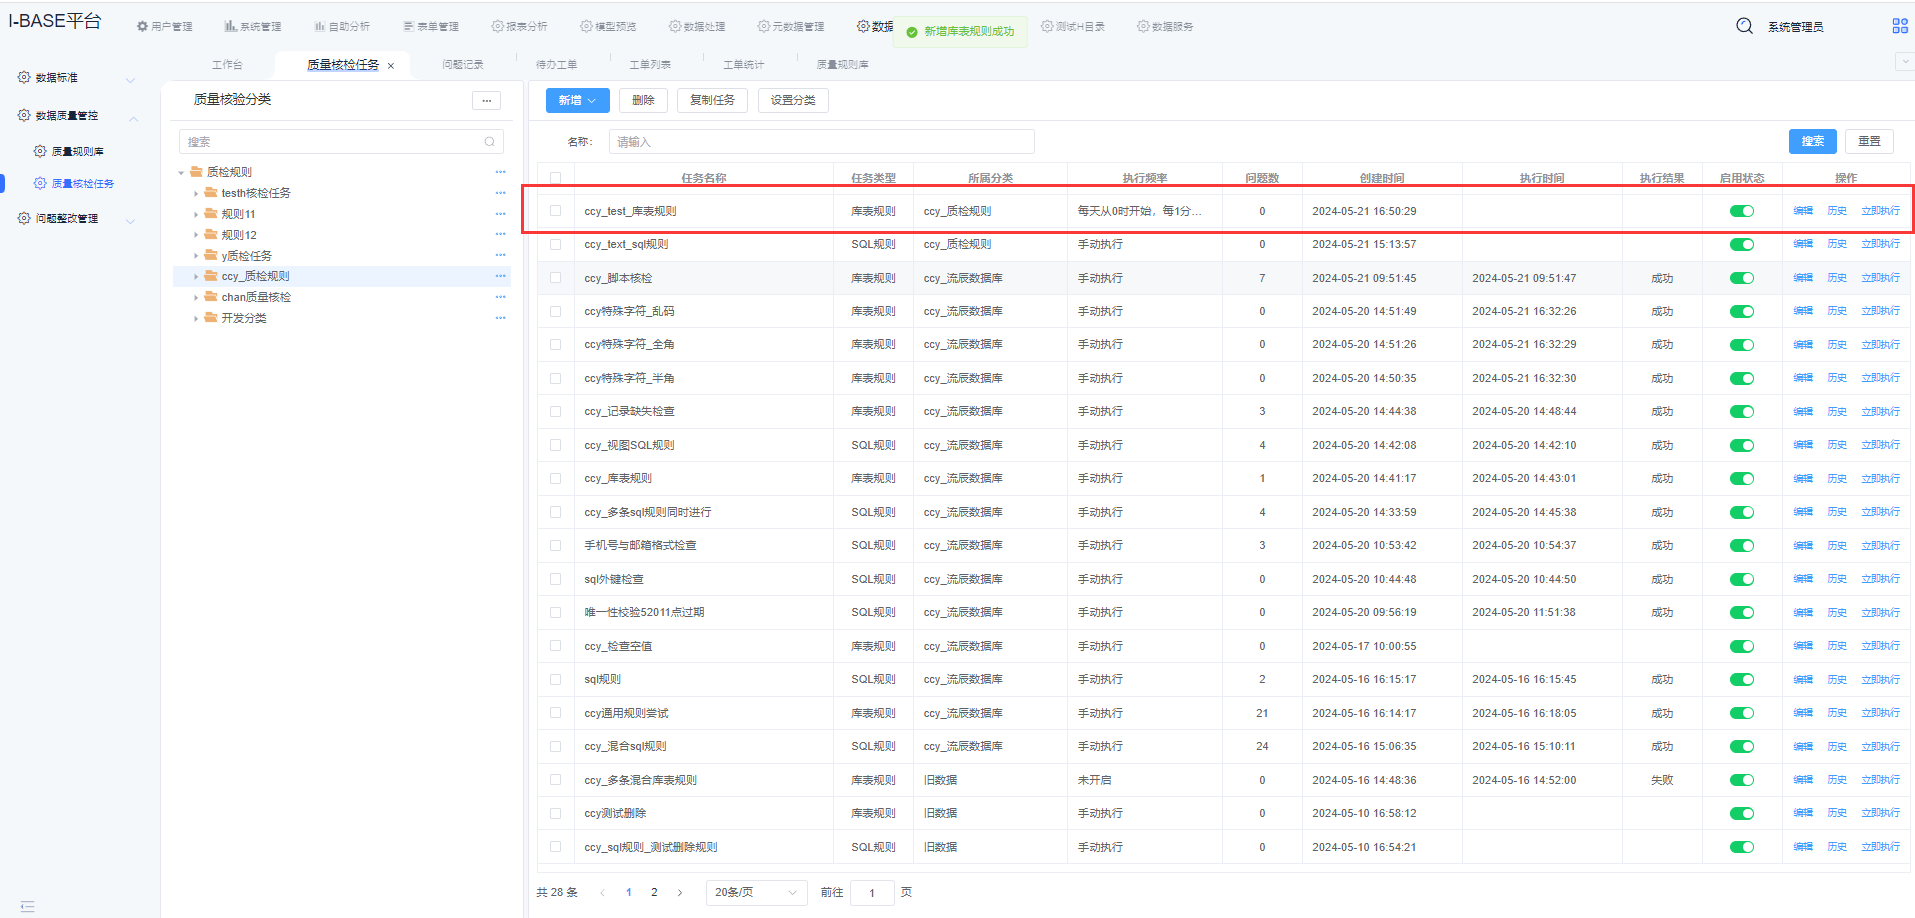Check the ccy测试删除 row checkbox

[x=555, y=813]
